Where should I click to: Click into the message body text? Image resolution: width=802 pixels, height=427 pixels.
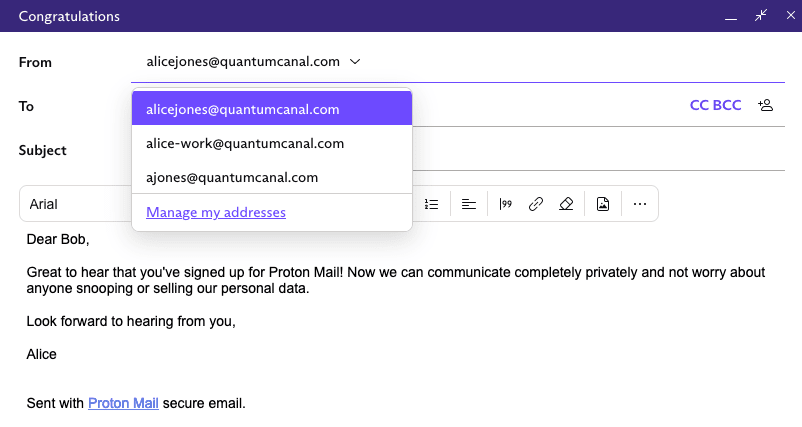[x=396, y=280]
